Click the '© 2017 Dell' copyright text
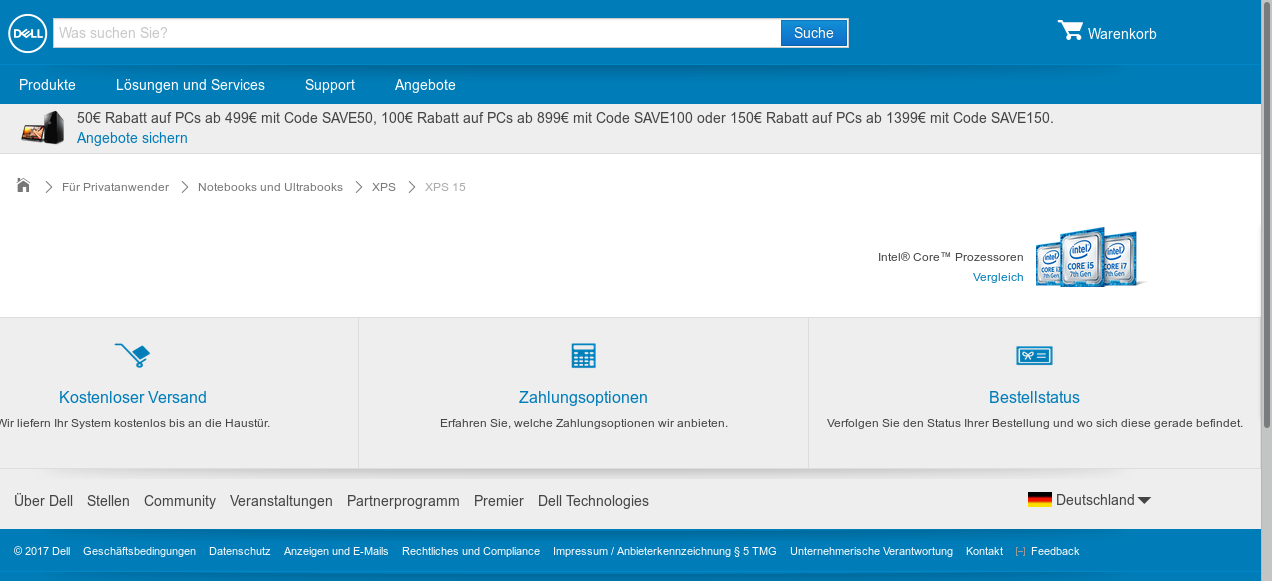This screenshot has height=581, width=1272. tap(42, 552)
